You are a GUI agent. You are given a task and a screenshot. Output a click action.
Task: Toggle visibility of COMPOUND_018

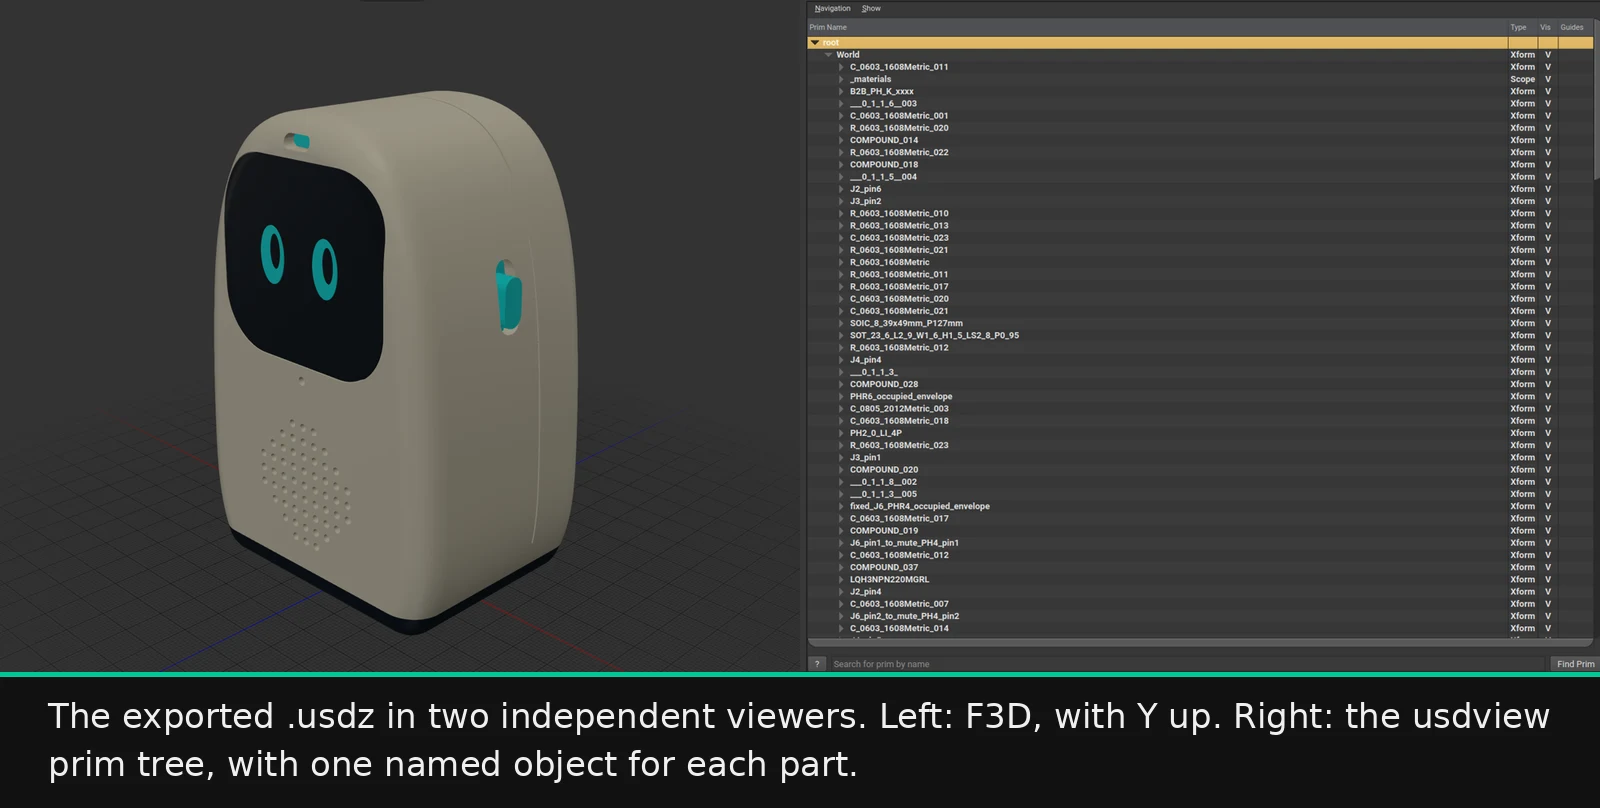(x=1547, y=165)
